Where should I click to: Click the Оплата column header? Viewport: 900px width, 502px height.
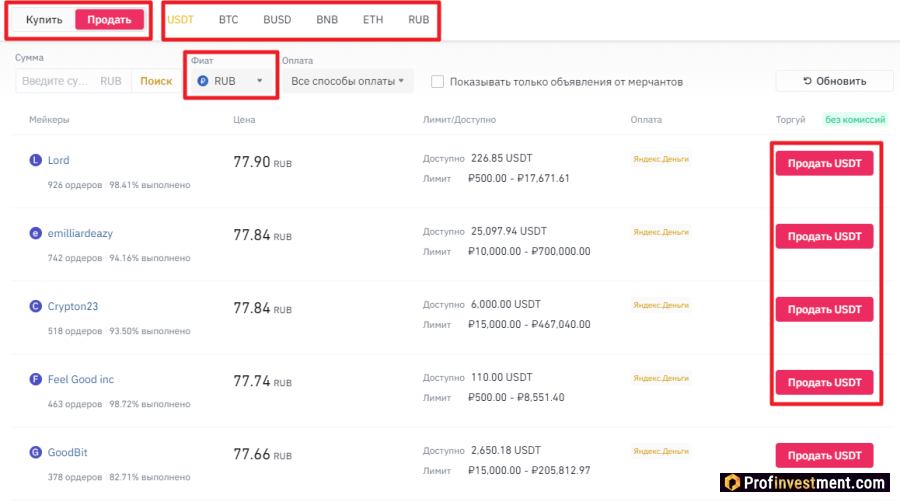pos(646,119)
